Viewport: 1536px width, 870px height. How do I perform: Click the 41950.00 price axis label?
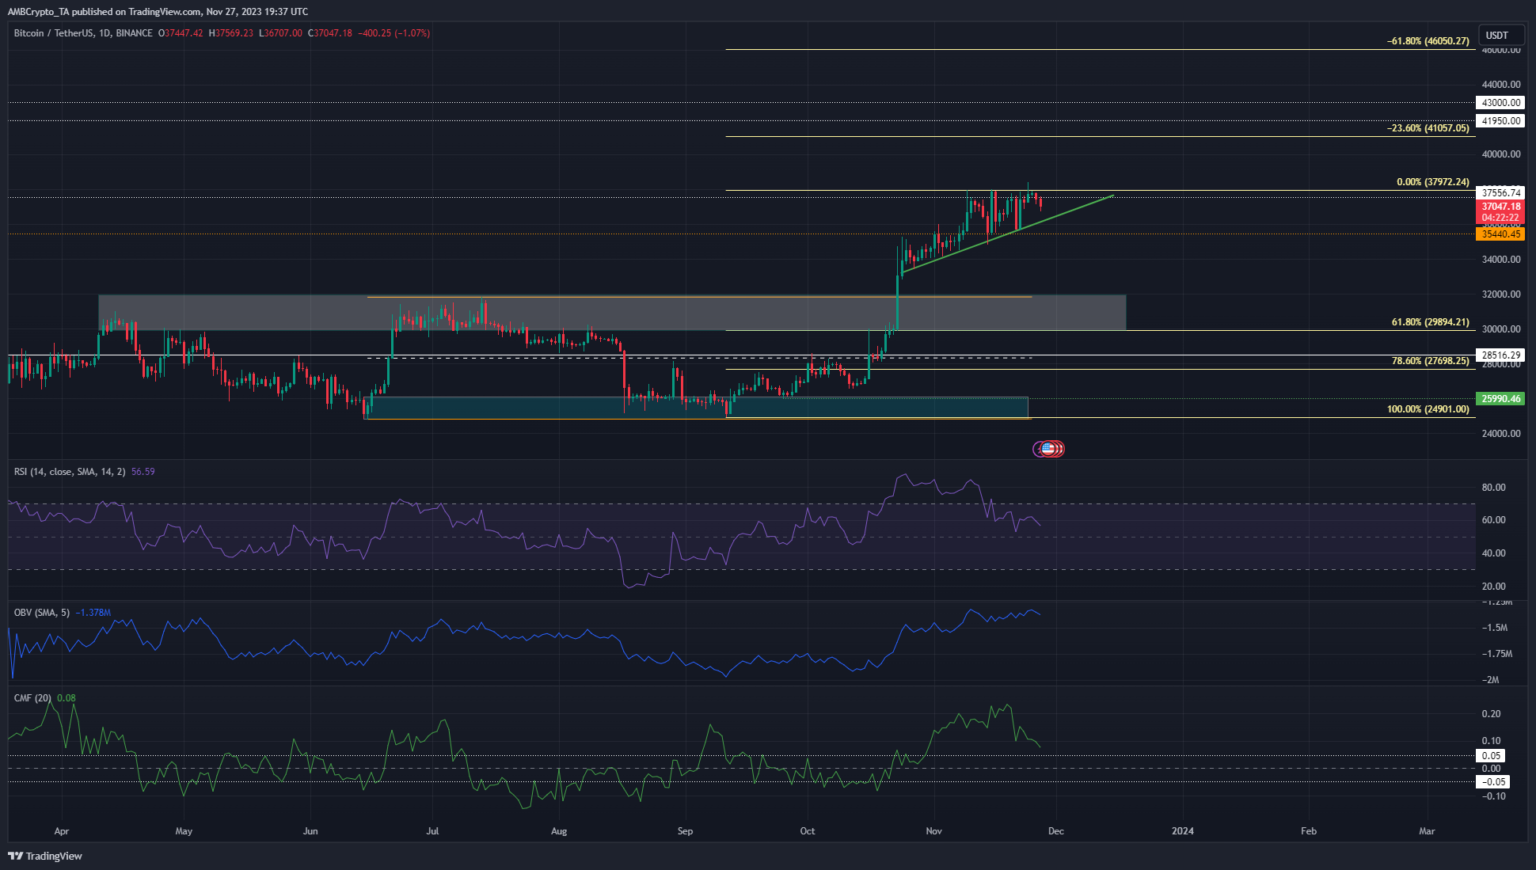pyautogui.click(x=1498, y=120)
